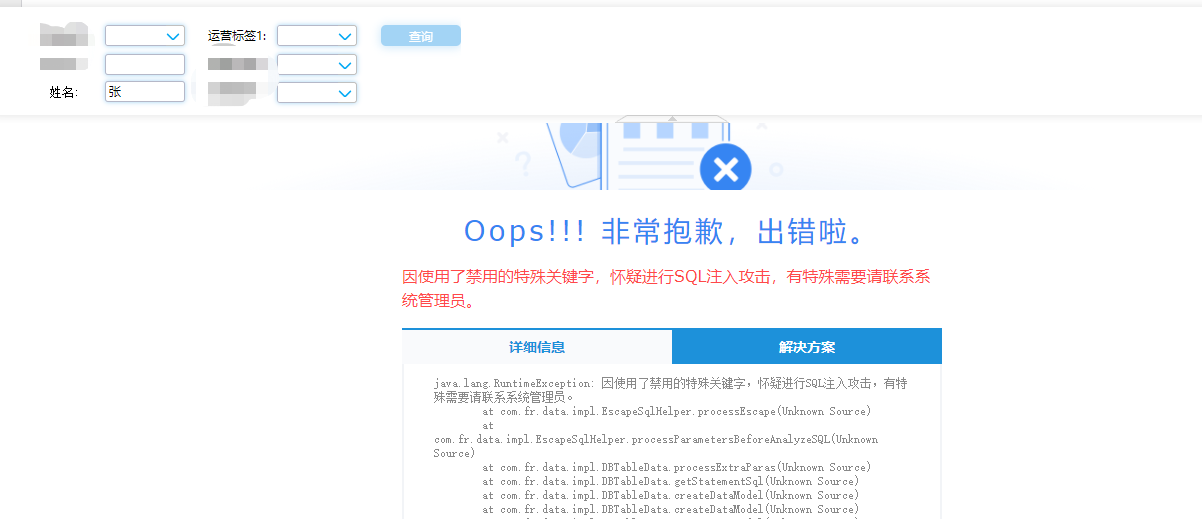This screenshot has height=519, width=1202.
Task: Click the red SQL注入攻击 warning message
Action: (x=666, y=288)
